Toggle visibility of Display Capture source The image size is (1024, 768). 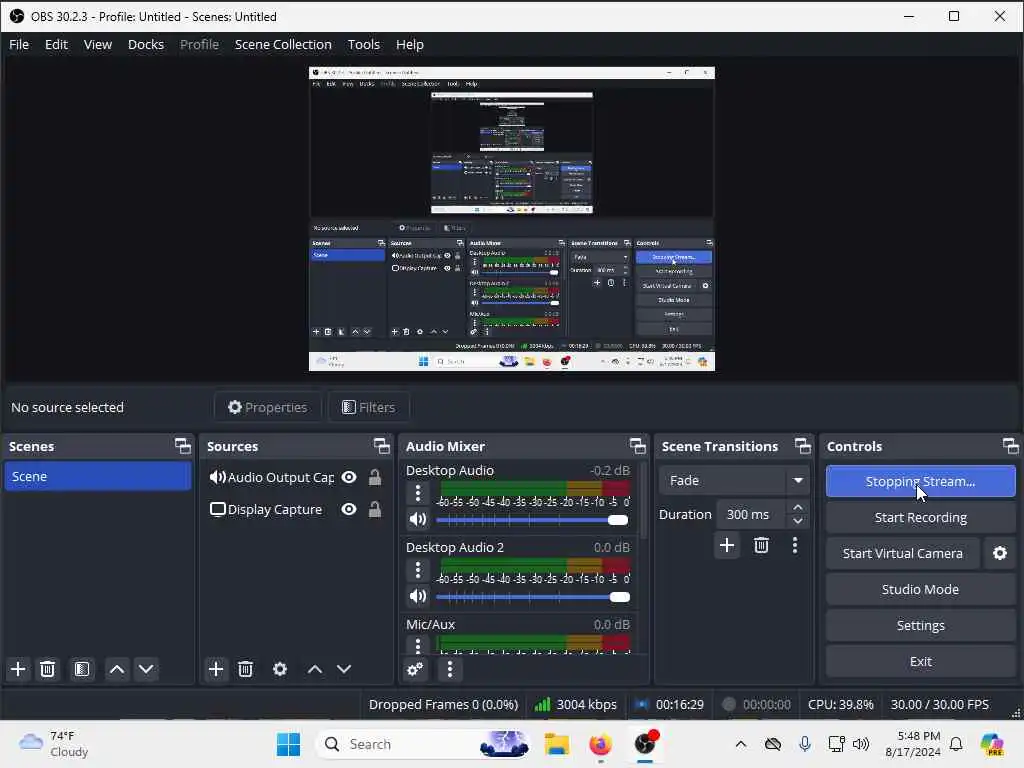(349, 509)
